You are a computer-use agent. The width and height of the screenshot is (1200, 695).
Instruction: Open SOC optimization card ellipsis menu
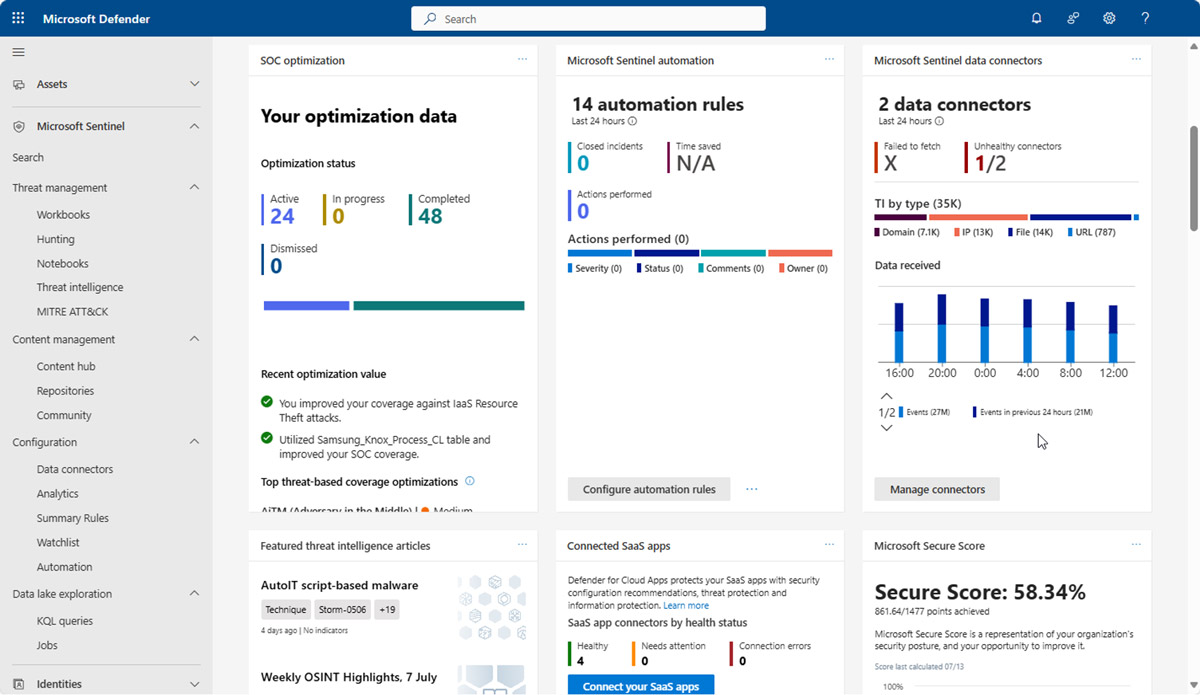click(x=522, y=59)
